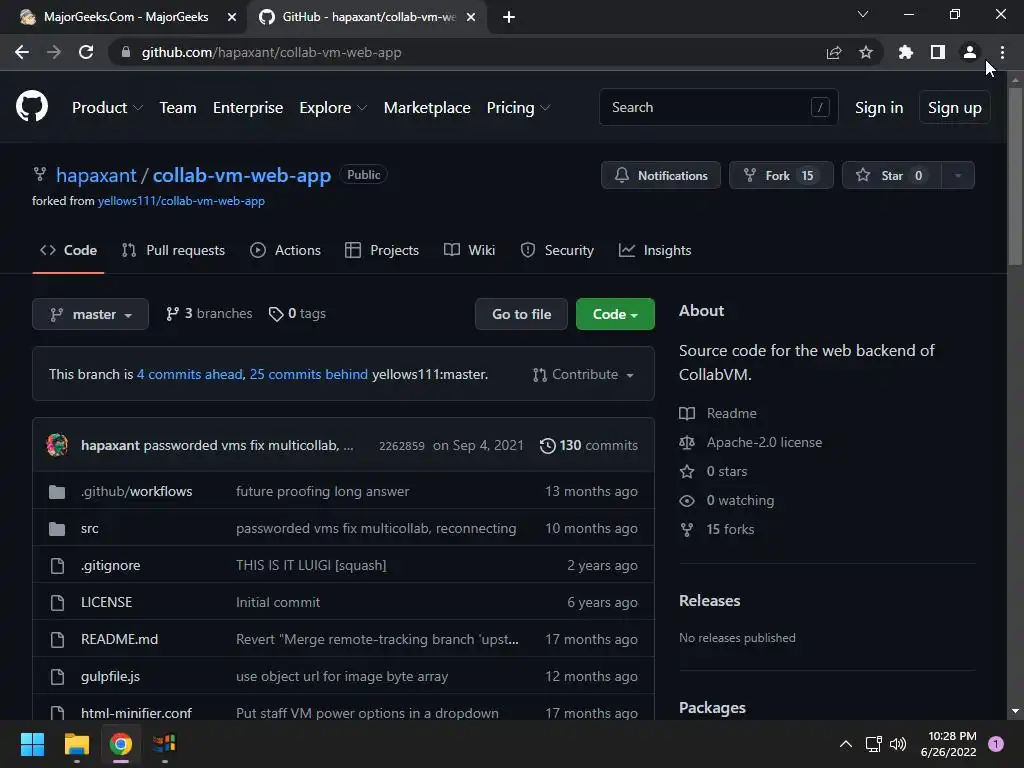The image size is (1024, 768).
Task: Bookmark this page with the star icon
Action: point(866,52)
